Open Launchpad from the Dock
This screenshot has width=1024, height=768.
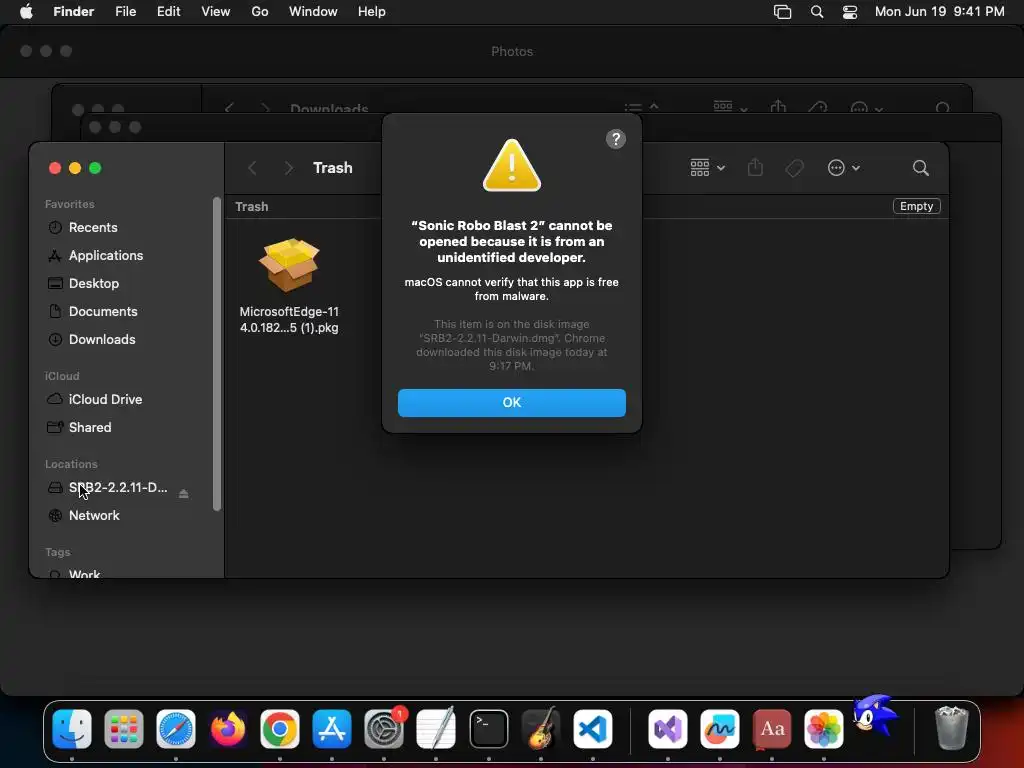123,729
